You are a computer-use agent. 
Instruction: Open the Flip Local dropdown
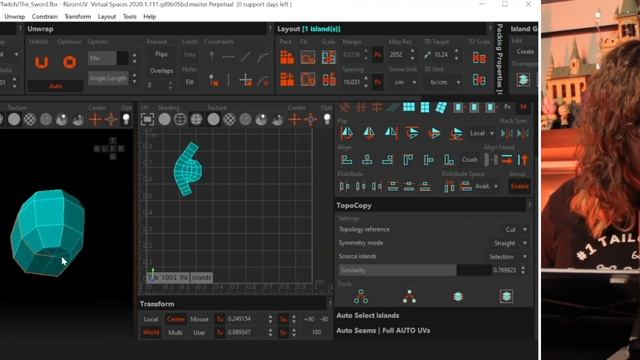pyautogui.click(x=482, y=133)
